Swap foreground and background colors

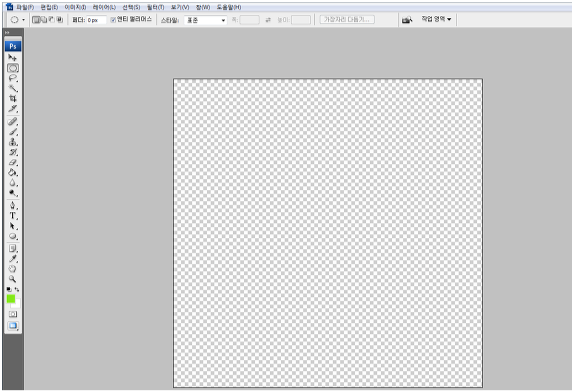pos(17,289)
